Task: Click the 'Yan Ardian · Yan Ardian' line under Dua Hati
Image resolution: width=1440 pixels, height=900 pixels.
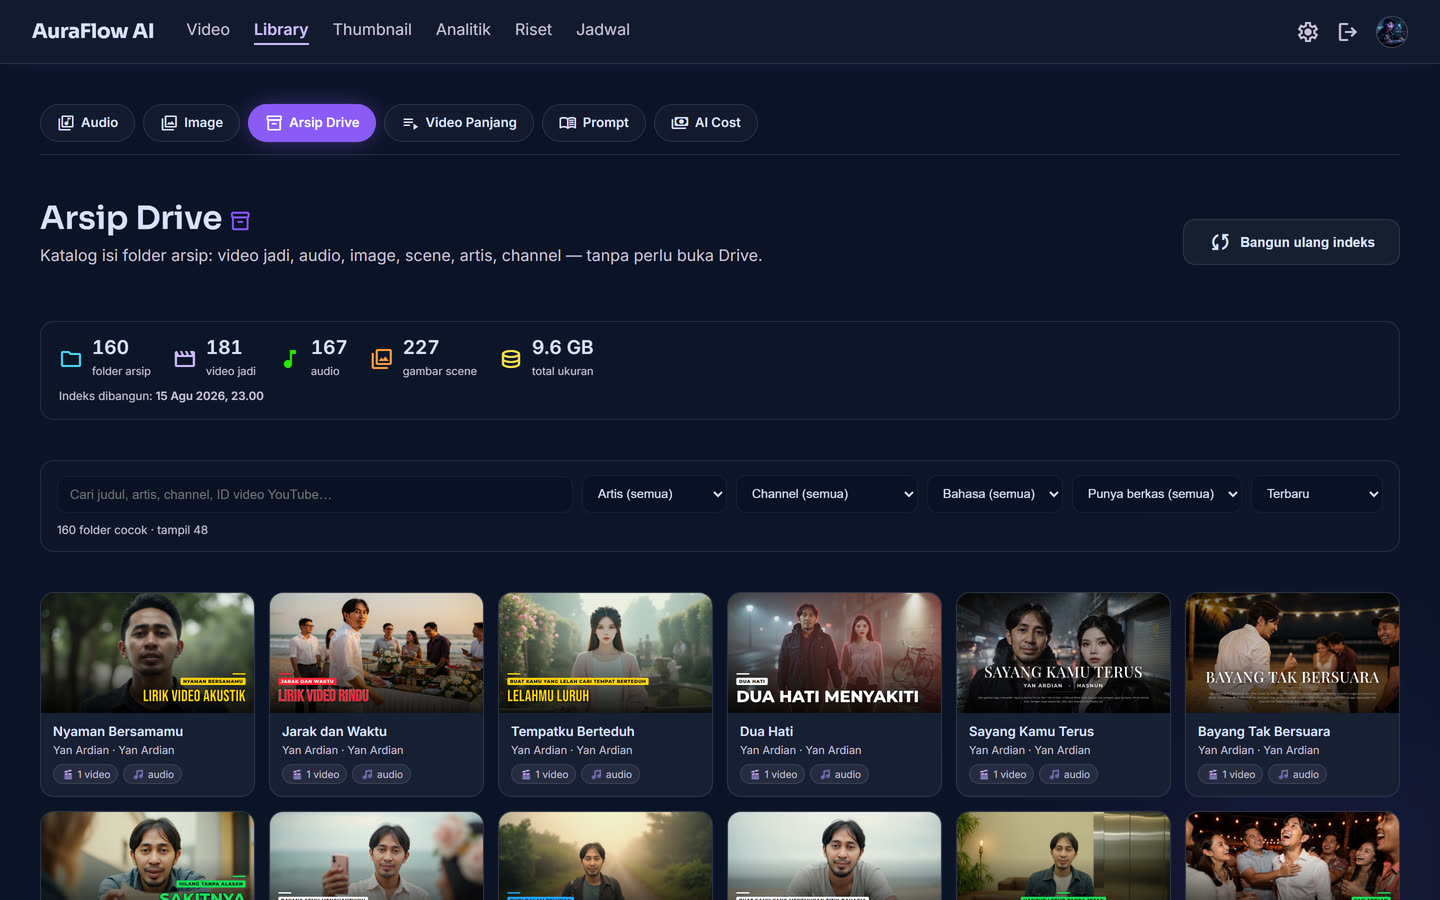Action: pos(800,750)
